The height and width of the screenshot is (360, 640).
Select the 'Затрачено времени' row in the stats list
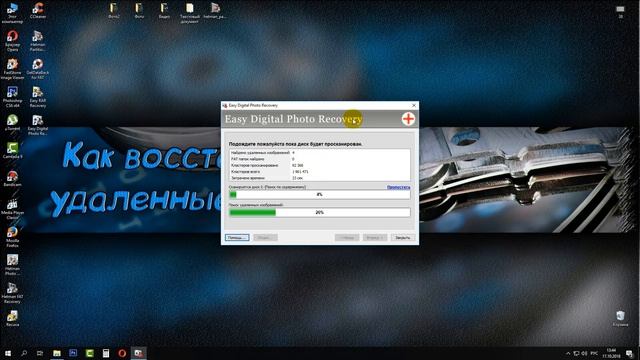coord(320,178)
